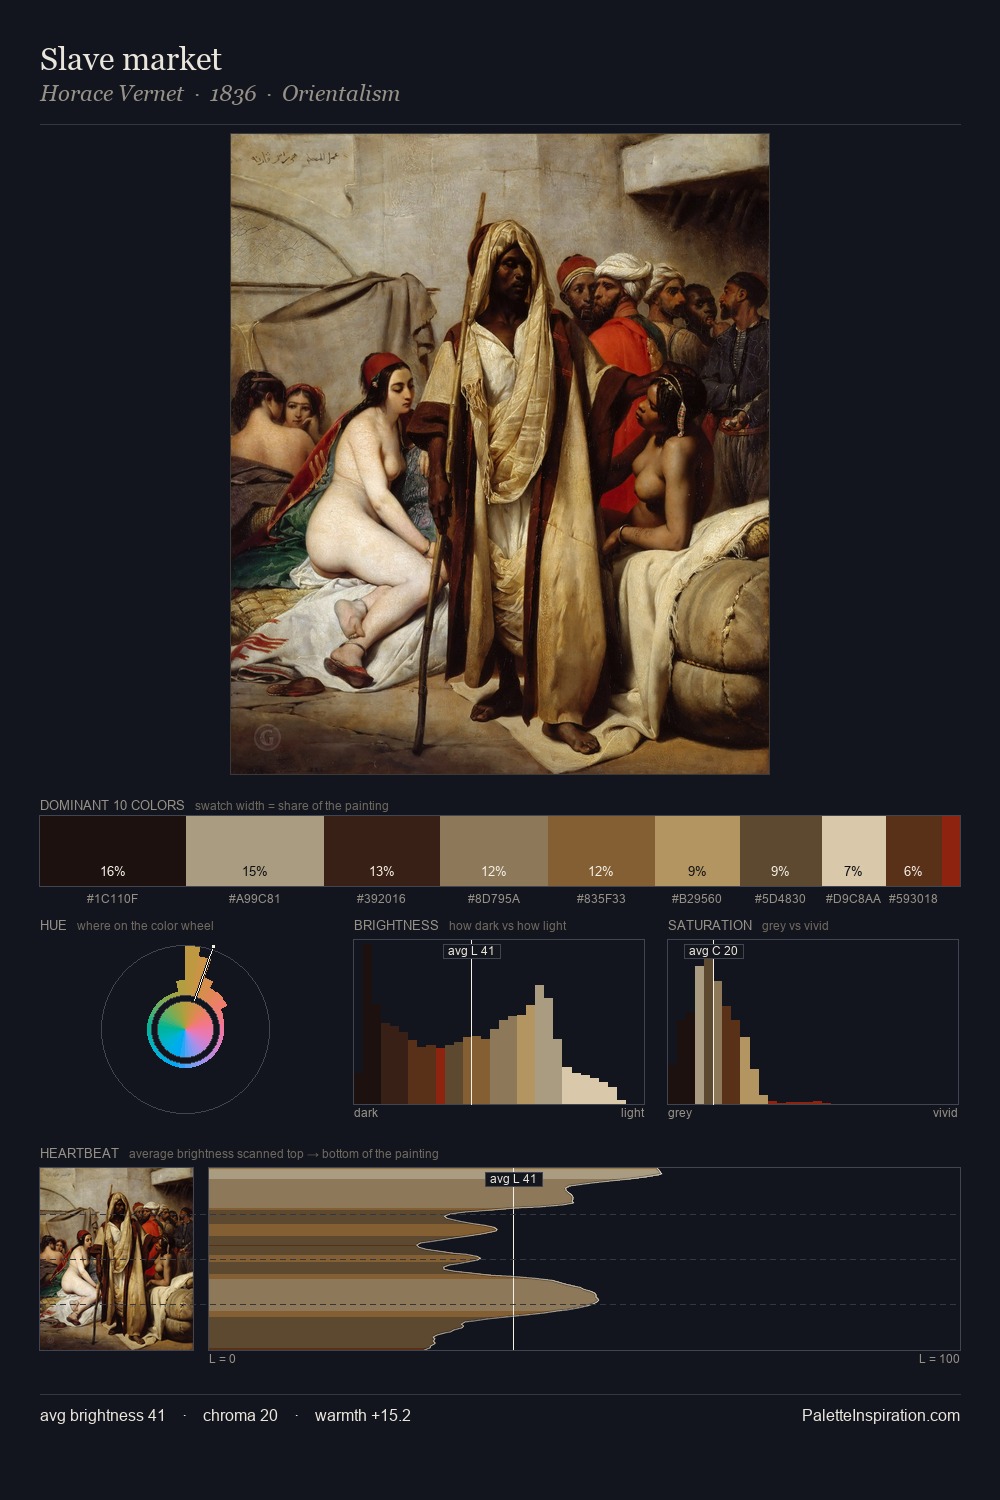1000x1500 pixels.
Task: Click the 15% share label
Action: (255, 871)
